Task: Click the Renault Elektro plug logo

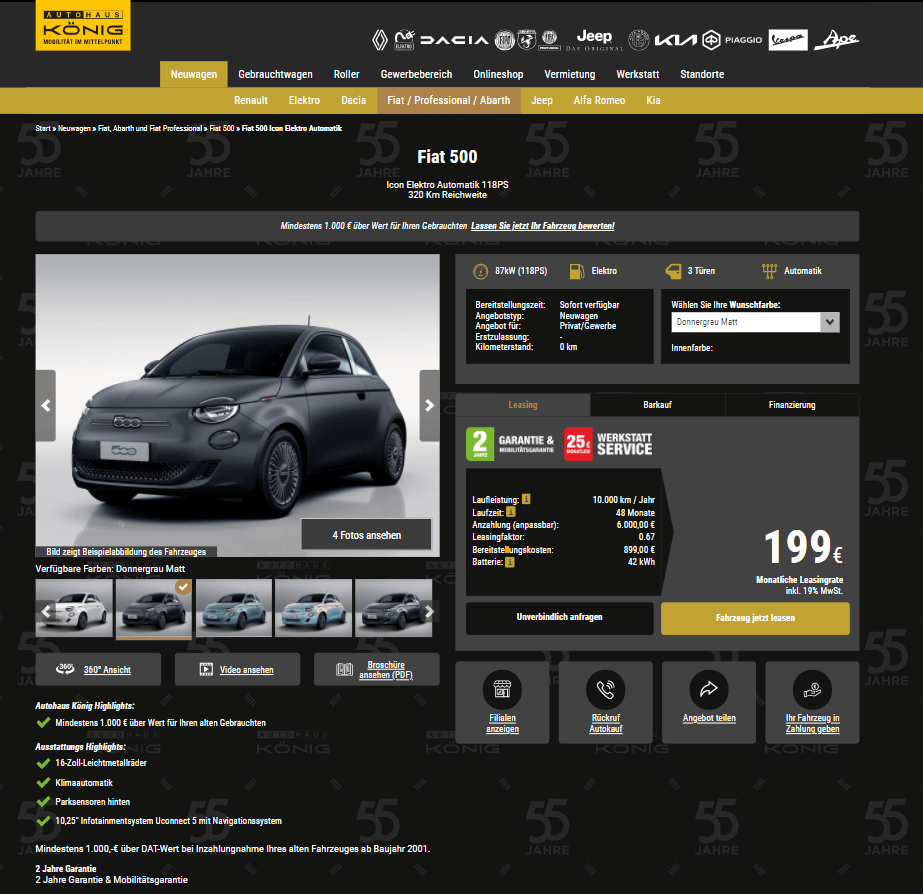Action: coord(404,39)
